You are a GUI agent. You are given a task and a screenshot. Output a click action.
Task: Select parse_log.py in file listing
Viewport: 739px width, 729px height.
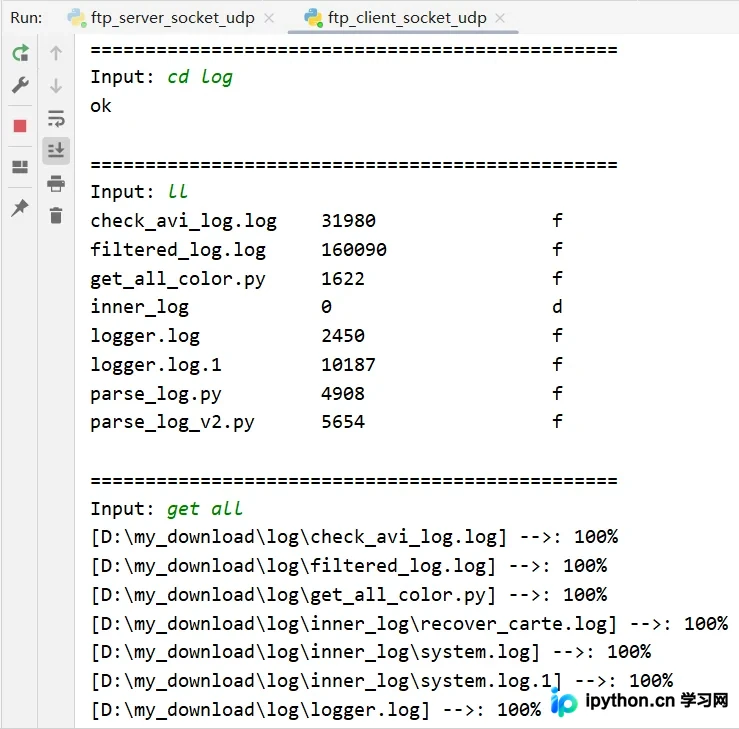coord(156,394)
